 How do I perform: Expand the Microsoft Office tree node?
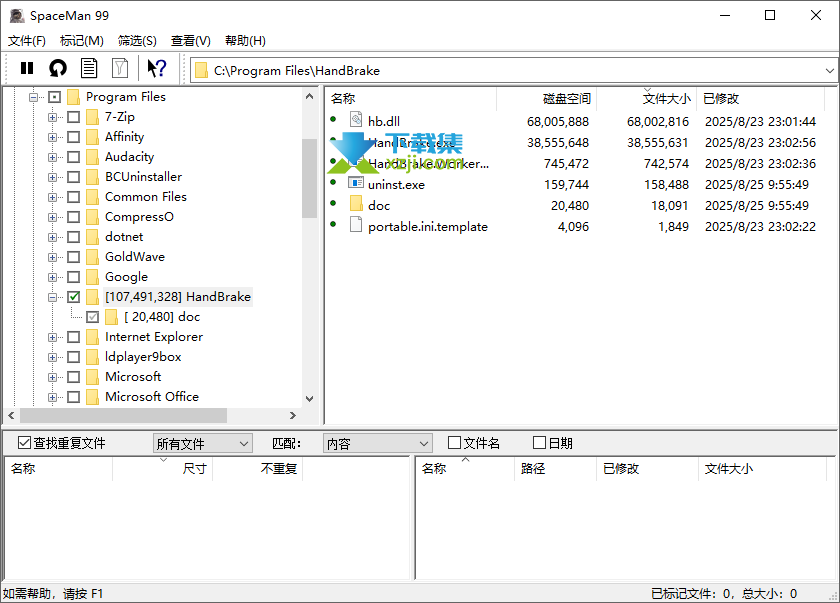coord(53,397)
